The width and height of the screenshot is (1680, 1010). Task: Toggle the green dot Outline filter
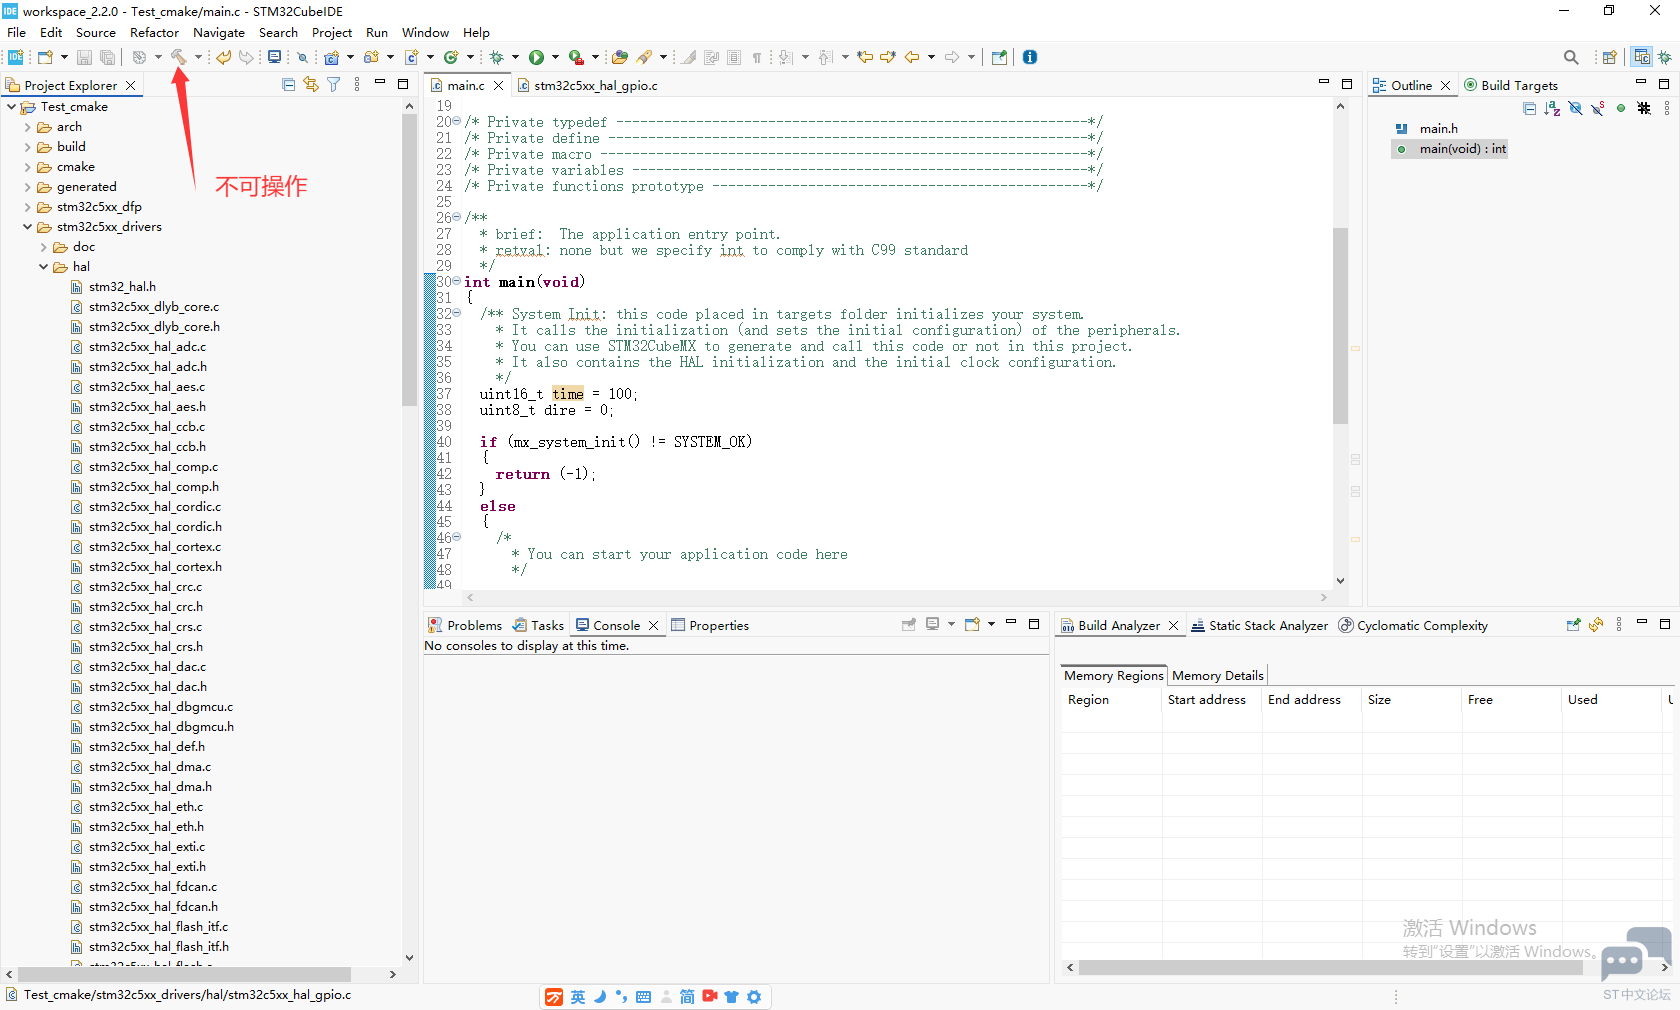1621,108
